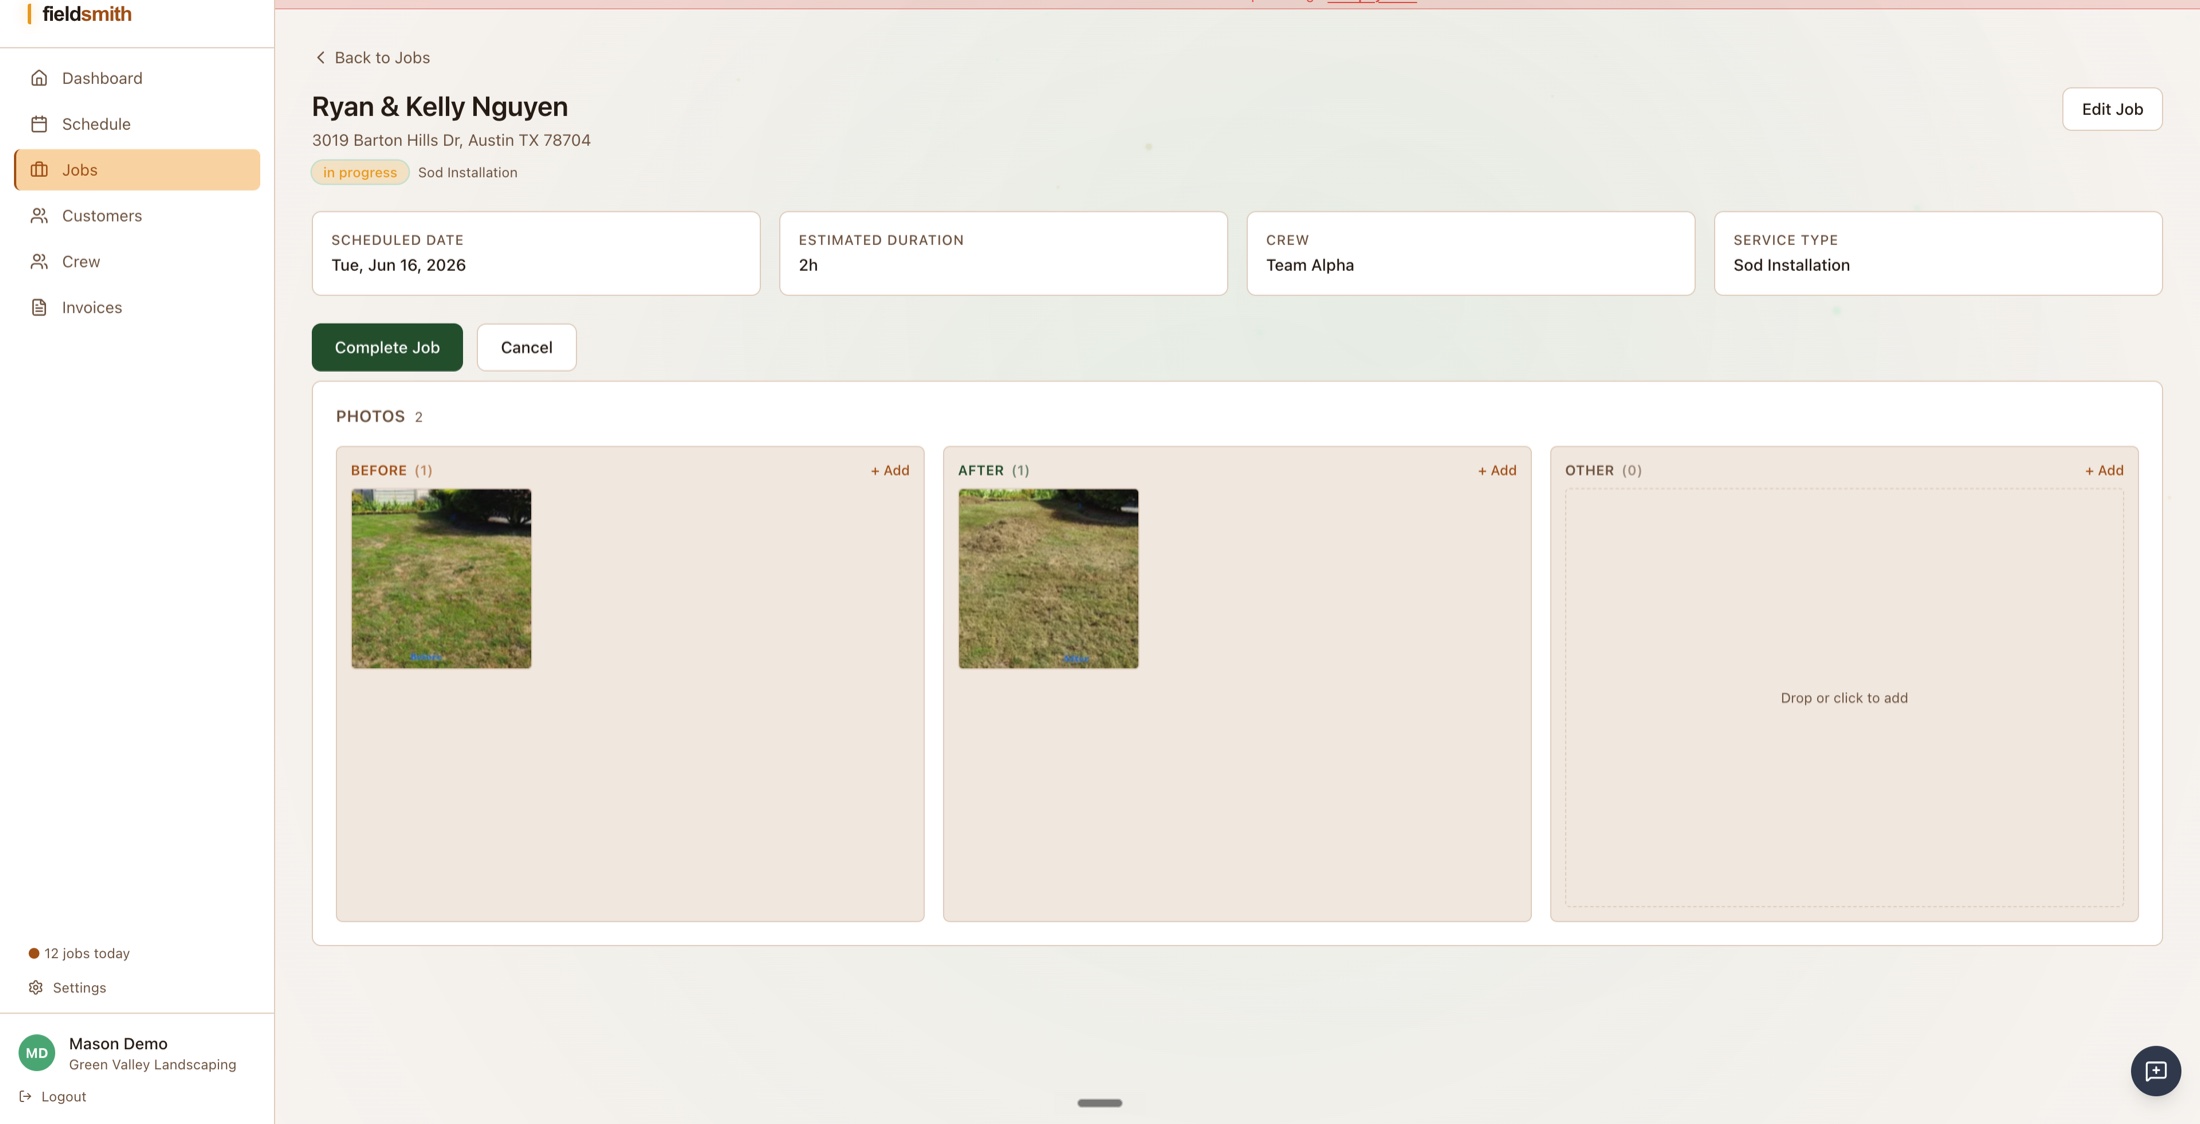Screen dimensions: 2200x1124
Task: Click the 3019 Barton Hills Dr address
Action: click(451, 140)
